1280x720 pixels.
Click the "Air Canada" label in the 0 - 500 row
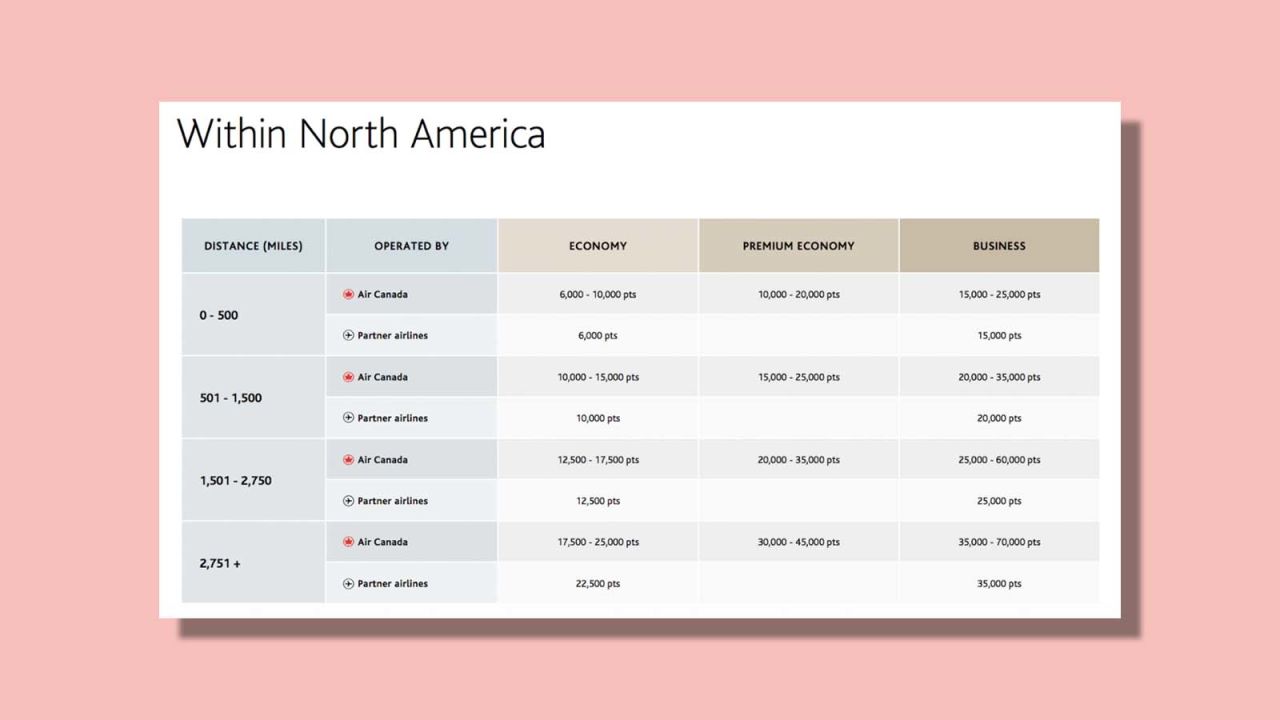coord(382,295)
